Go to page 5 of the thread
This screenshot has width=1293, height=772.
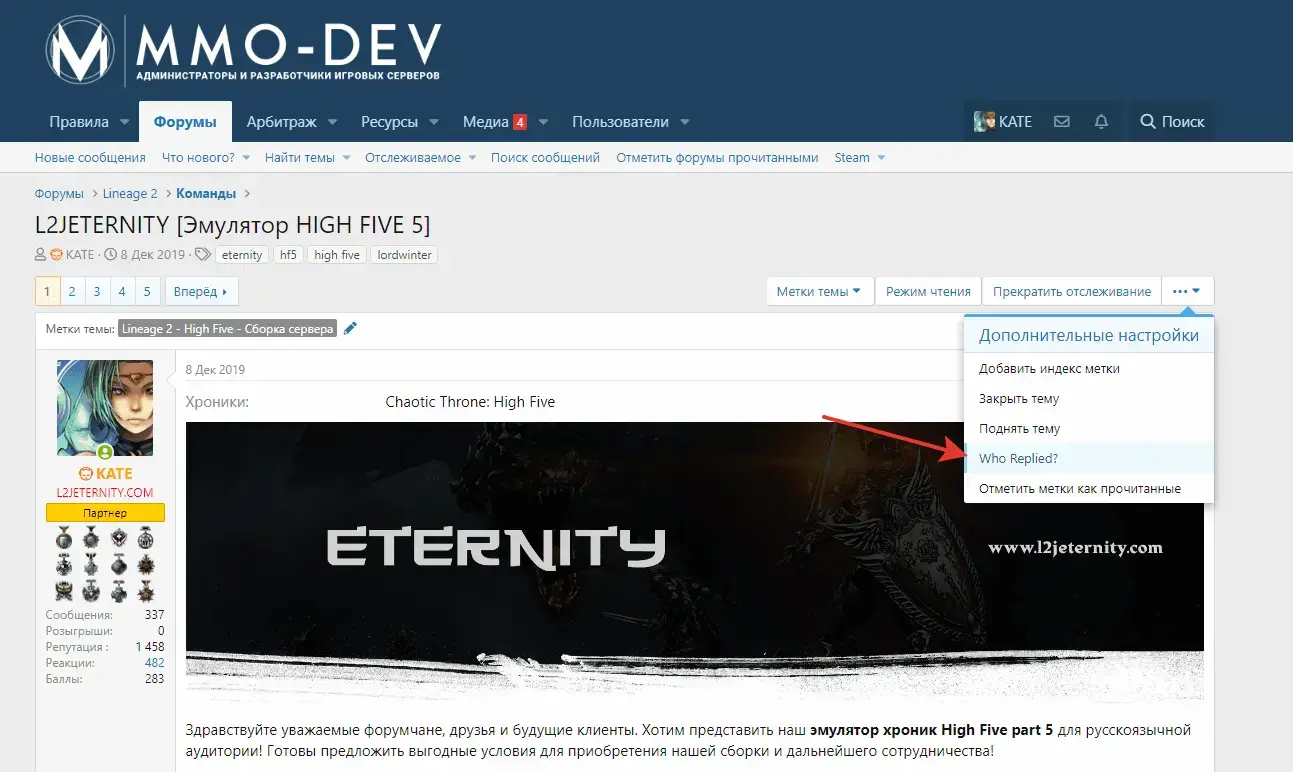(x=147, y=291)
